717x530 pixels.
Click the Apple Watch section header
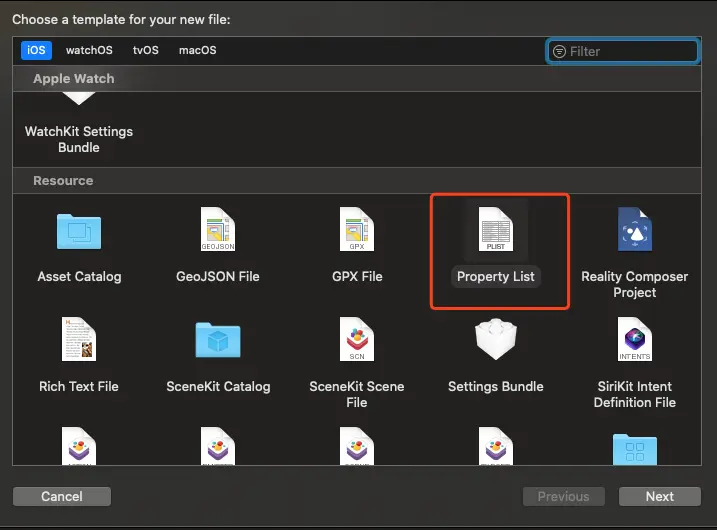pyautogui.click(x=74, y=79)
